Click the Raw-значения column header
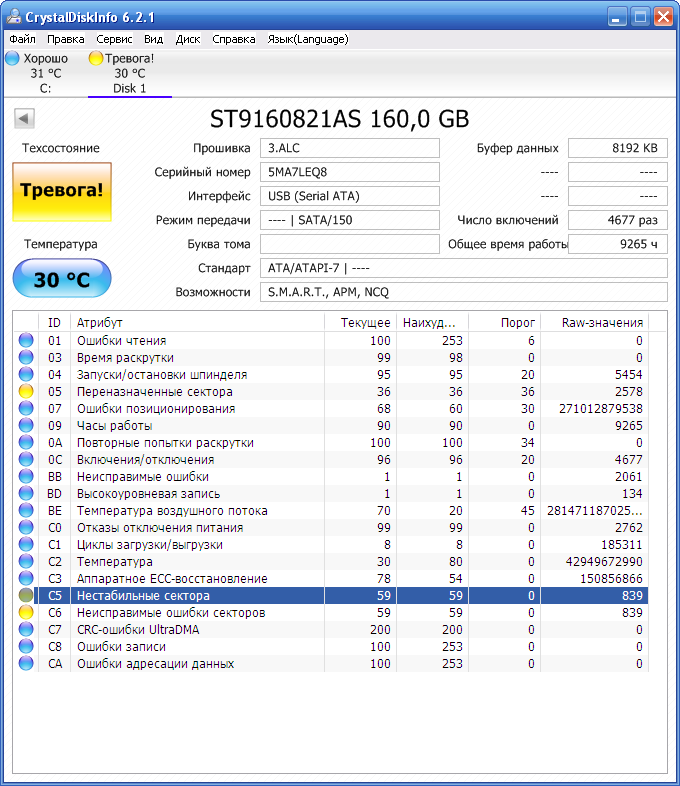Screen dimensions: 680x786 point(594,322)
